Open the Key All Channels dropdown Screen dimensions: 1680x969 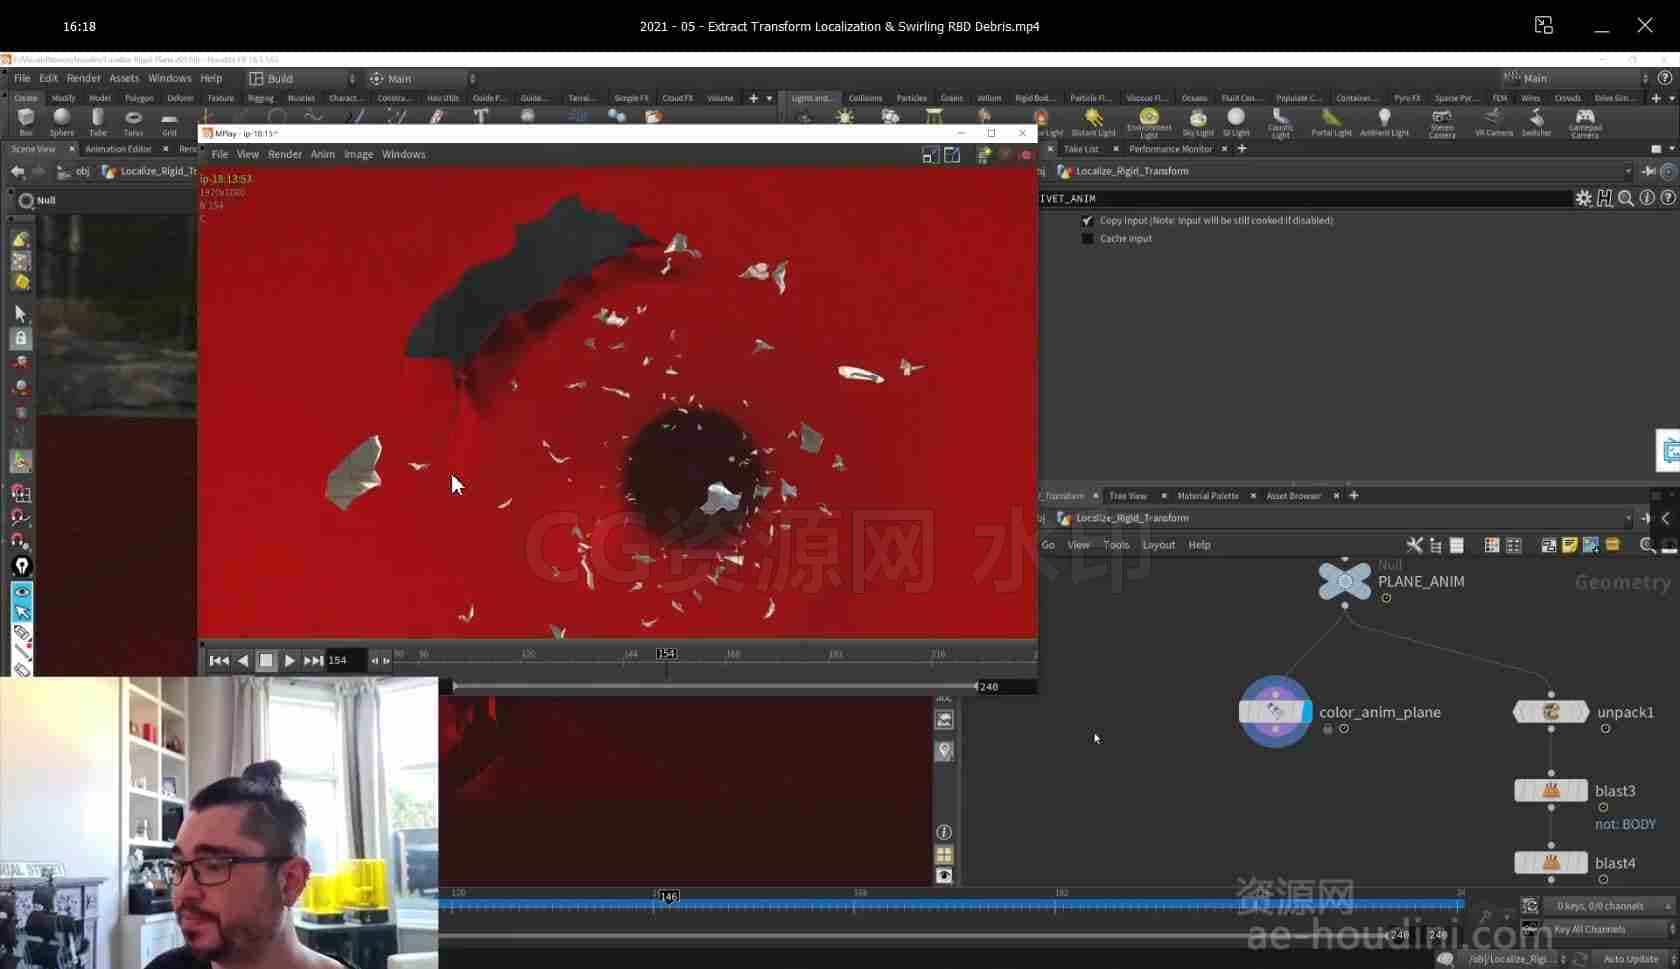[1610, 929]
